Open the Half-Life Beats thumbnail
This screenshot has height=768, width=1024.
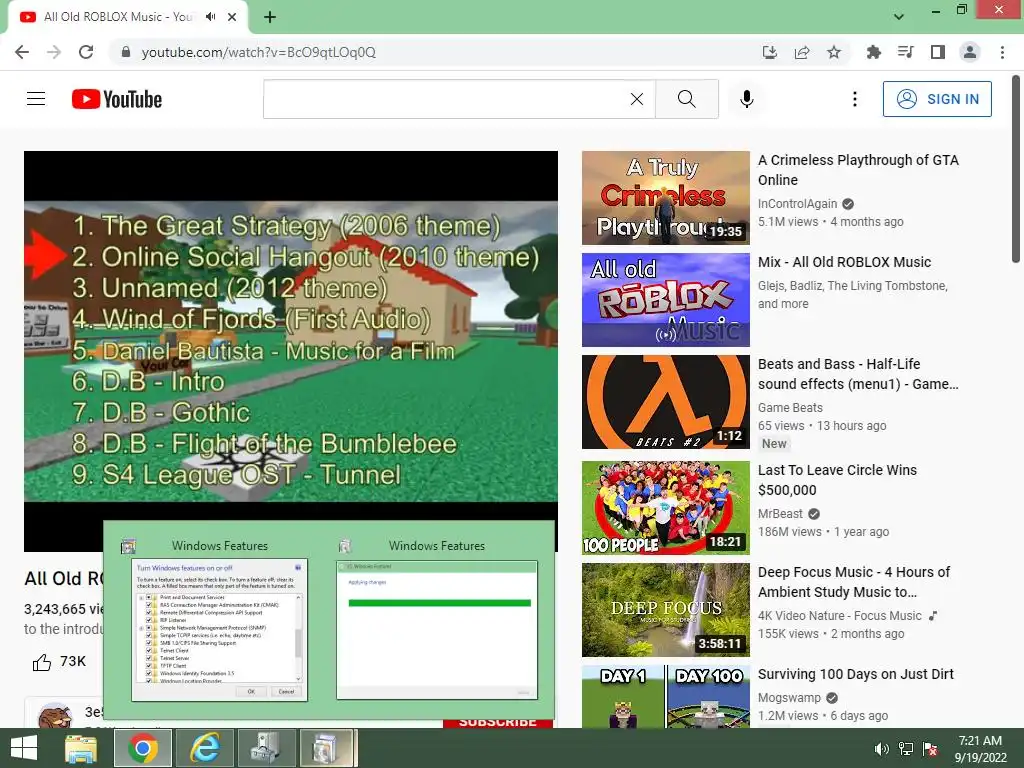665,402
